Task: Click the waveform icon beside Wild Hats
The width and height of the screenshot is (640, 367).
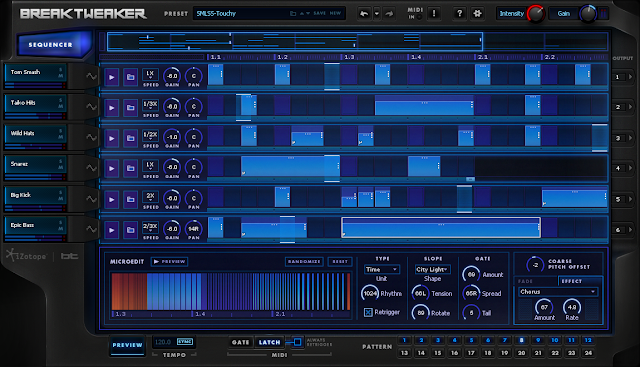Action: click(x=91, y=137)
